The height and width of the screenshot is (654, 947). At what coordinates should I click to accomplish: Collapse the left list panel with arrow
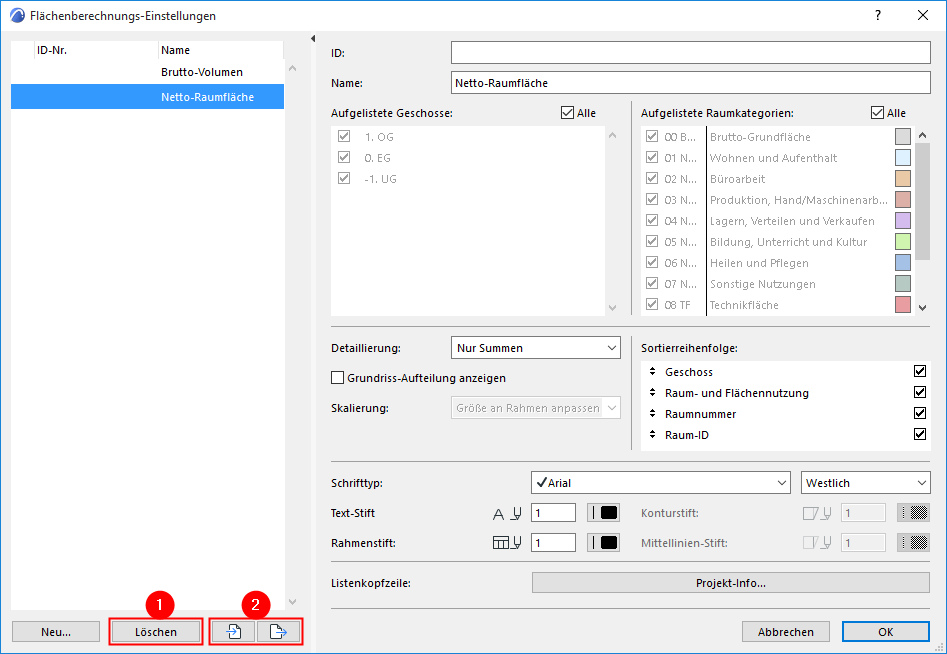point(313,39)
